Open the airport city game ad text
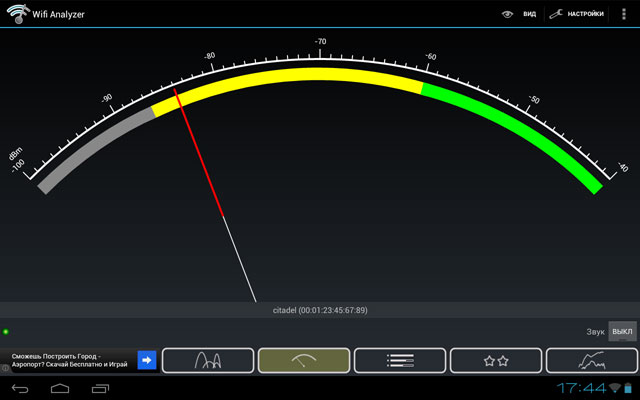Viewport: 640px width, 400px height. [70, 360]
